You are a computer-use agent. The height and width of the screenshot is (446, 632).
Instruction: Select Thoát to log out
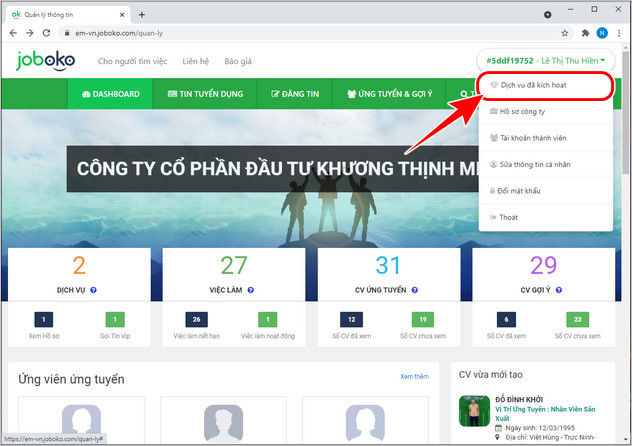pos(546,218)
